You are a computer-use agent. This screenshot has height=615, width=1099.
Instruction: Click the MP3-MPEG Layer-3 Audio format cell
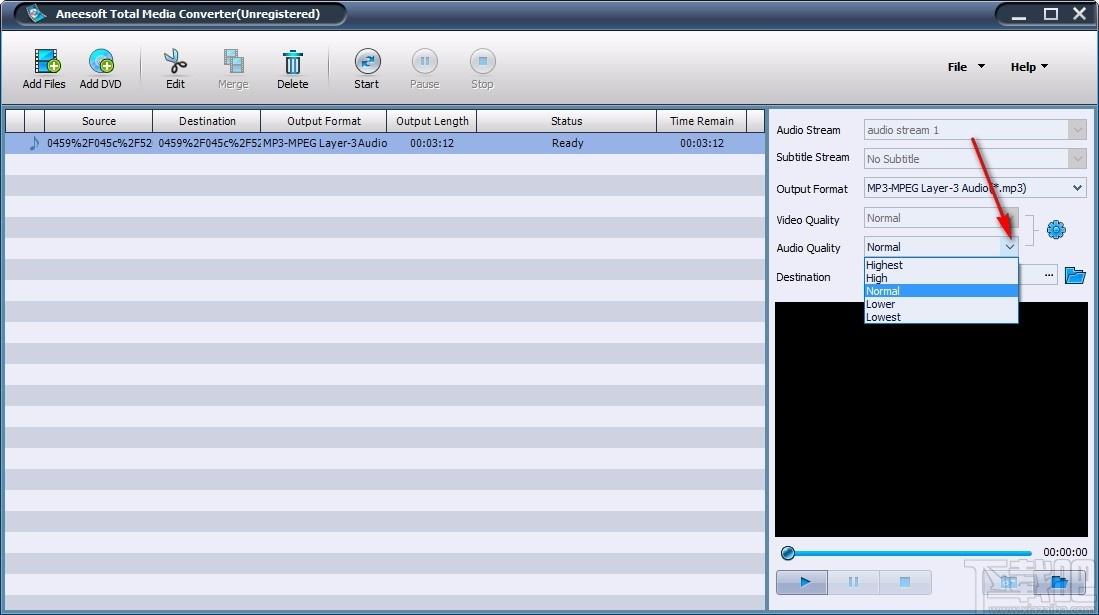click(x=325, y=143)
